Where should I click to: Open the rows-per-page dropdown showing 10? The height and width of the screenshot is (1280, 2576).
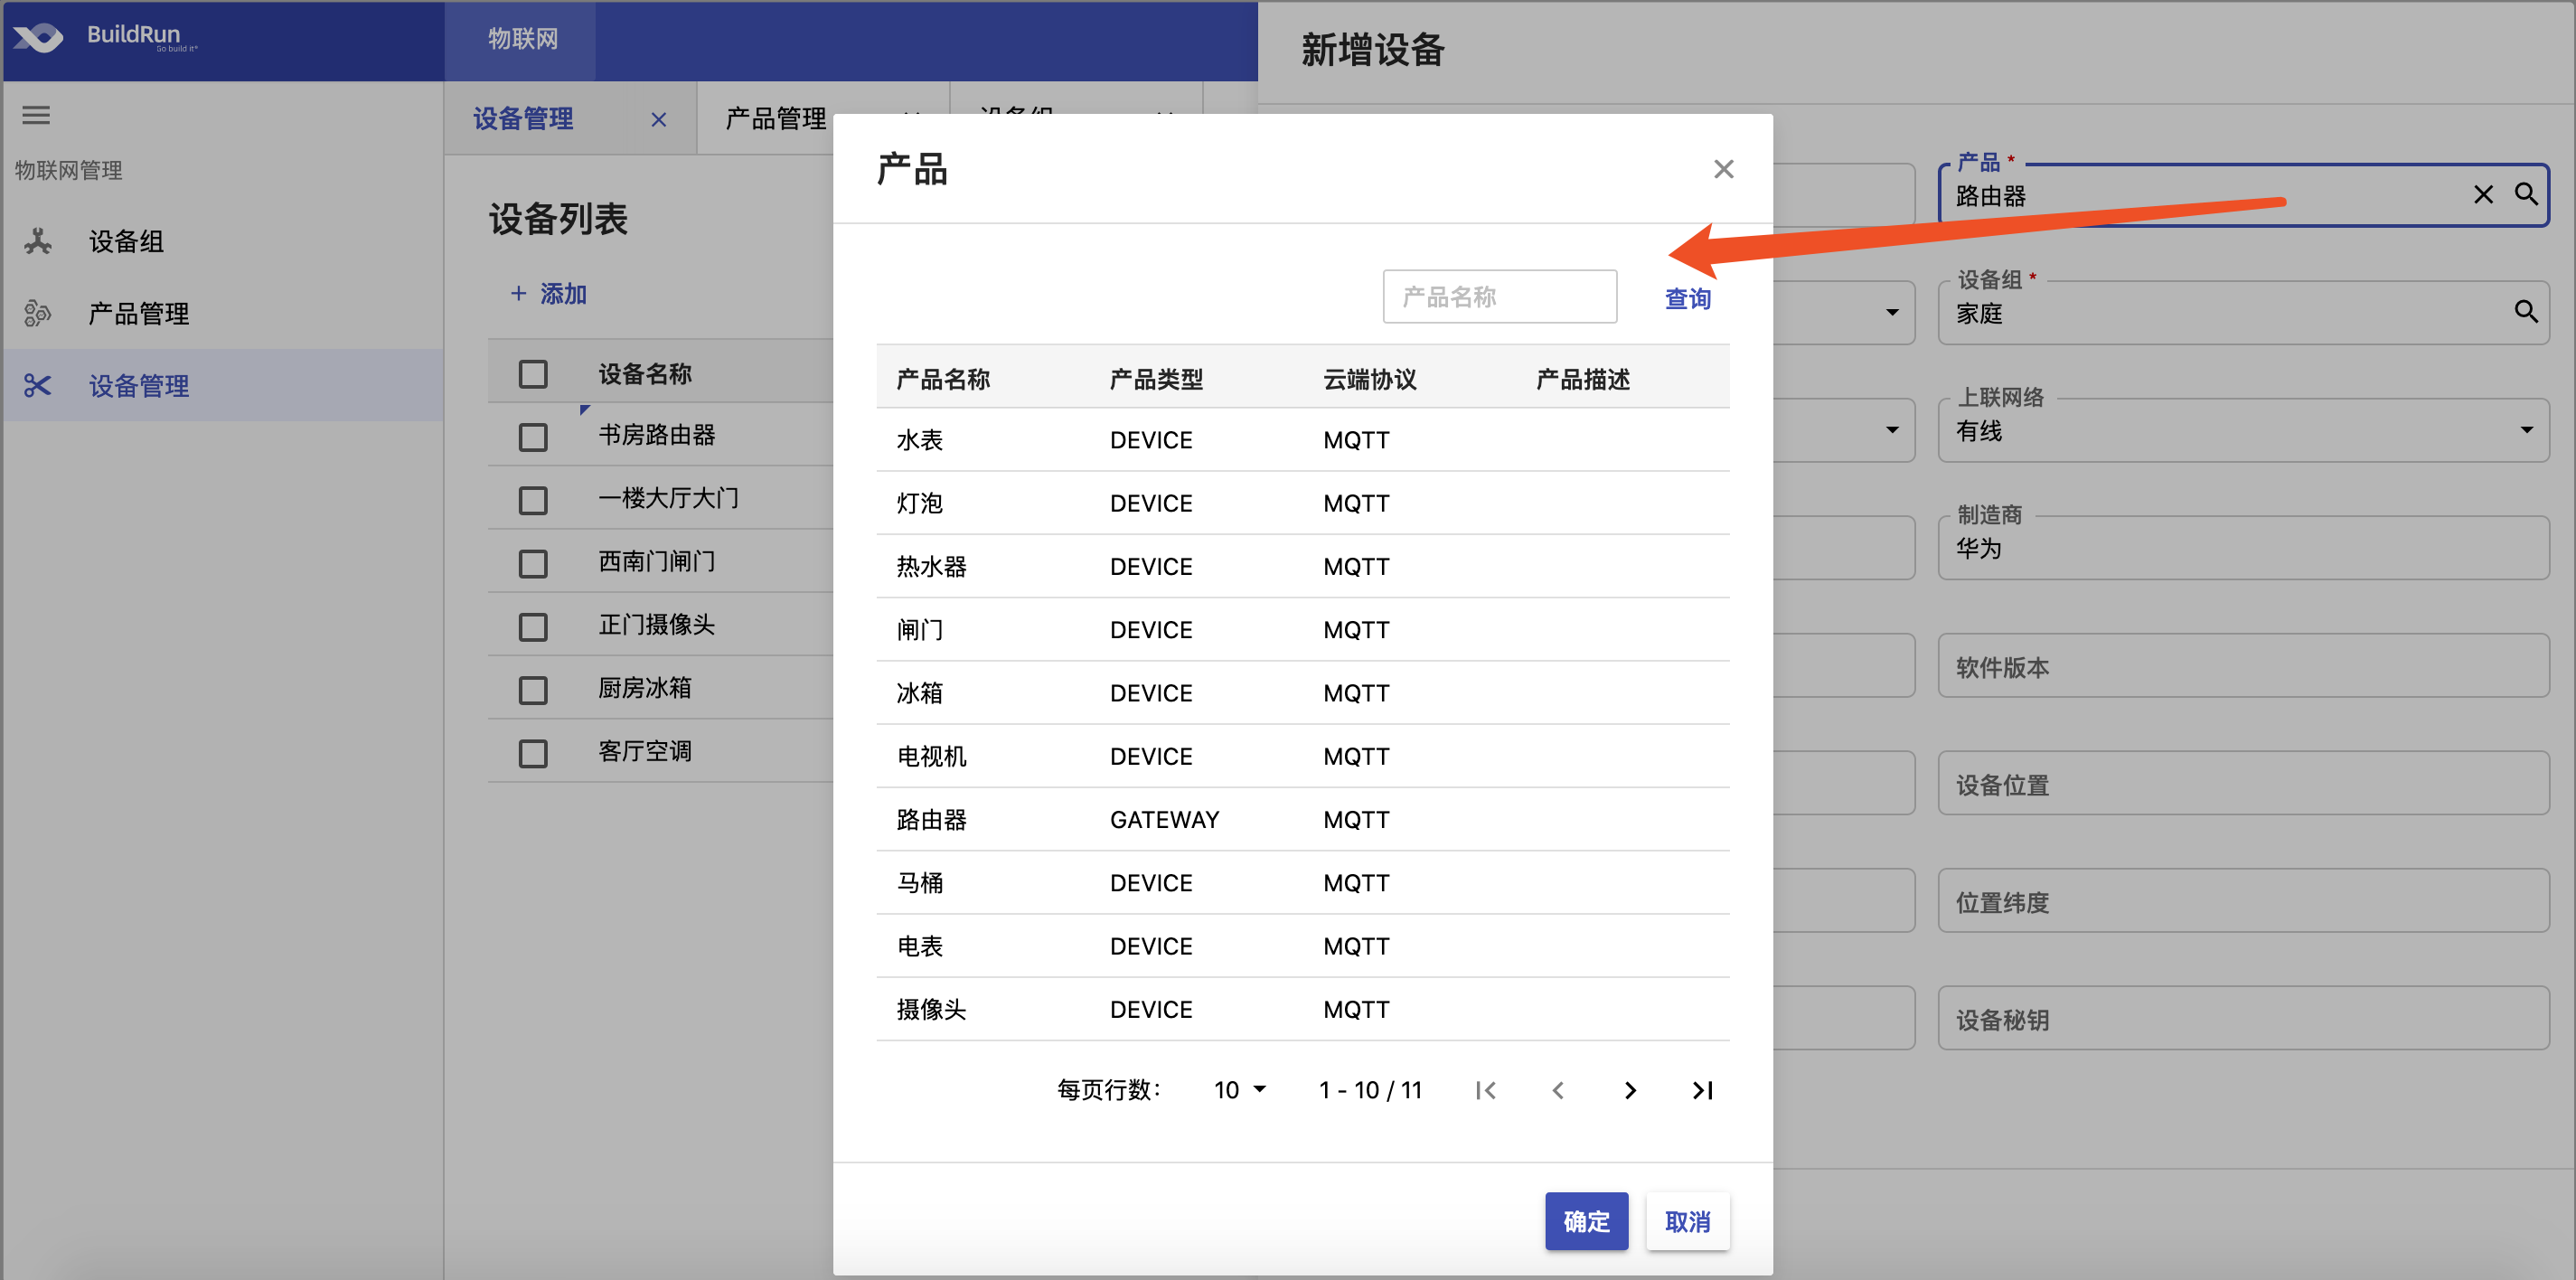click(1240, 1090)
